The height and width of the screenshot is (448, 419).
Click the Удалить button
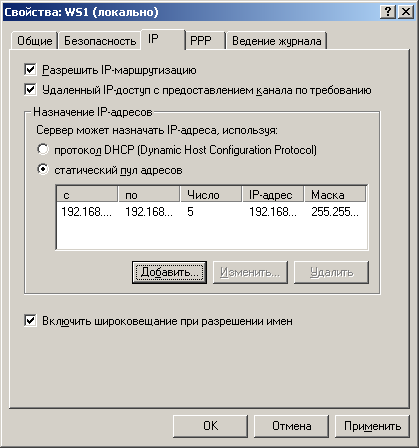coord(331,272)
